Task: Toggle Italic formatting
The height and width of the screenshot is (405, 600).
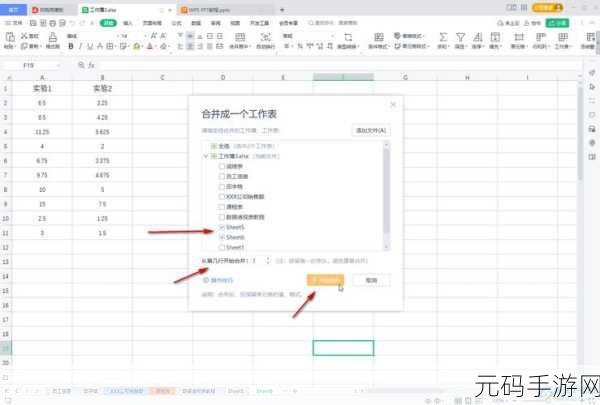Action: (x=80, y=46)
